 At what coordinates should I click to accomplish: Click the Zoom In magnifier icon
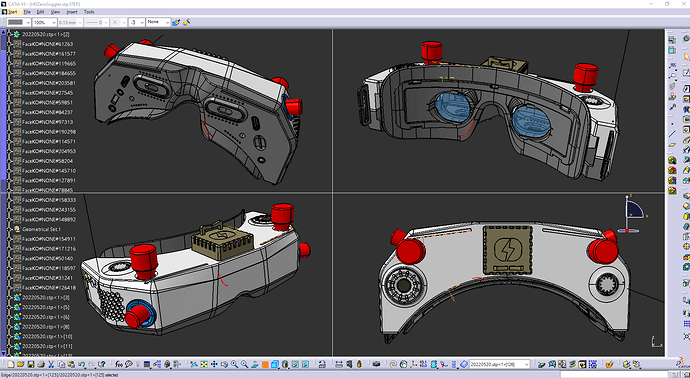pos(234,364)
